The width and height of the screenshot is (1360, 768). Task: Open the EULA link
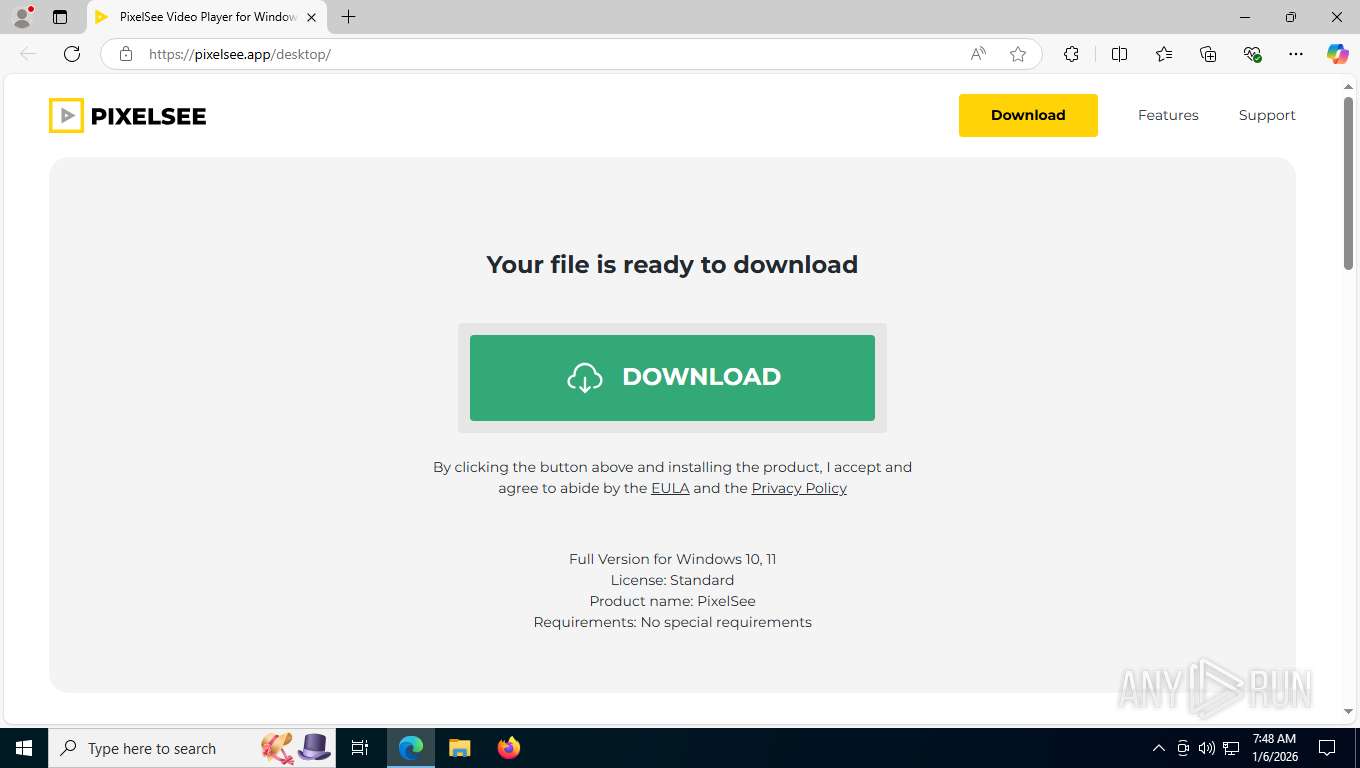pos(670,488)
